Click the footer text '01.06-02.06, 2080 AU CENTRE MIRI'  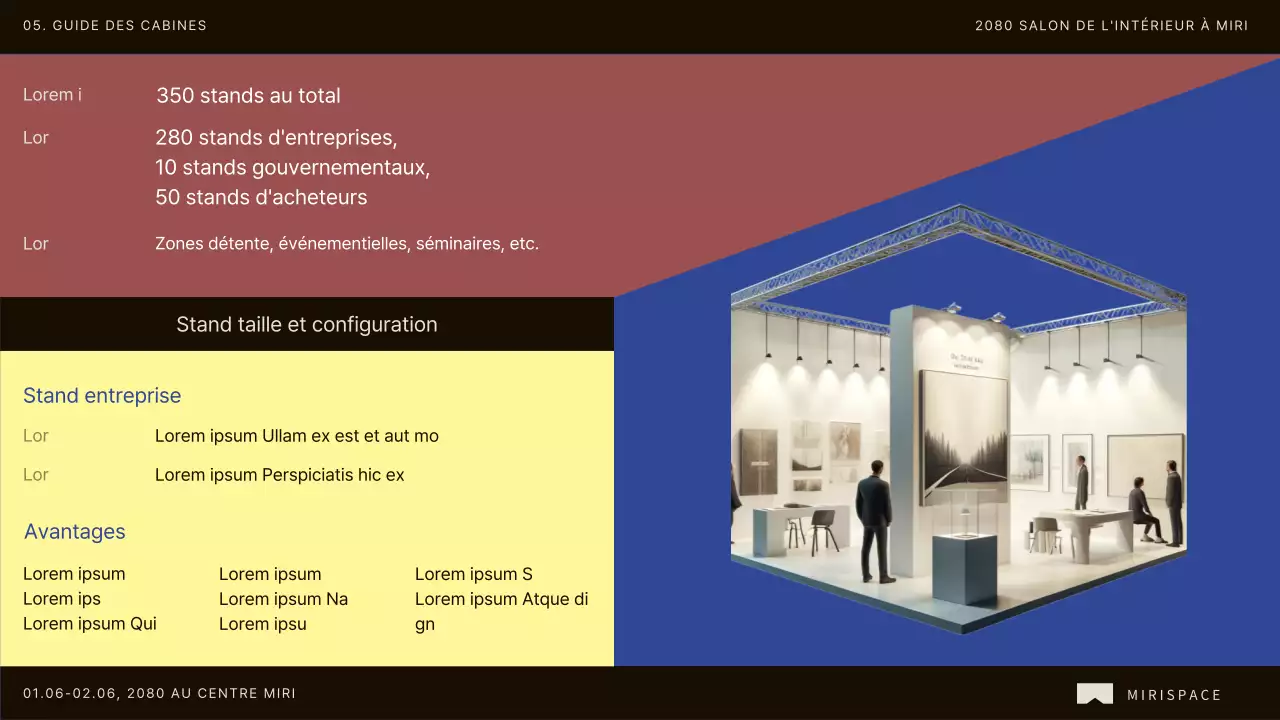(x=159, y=693)
